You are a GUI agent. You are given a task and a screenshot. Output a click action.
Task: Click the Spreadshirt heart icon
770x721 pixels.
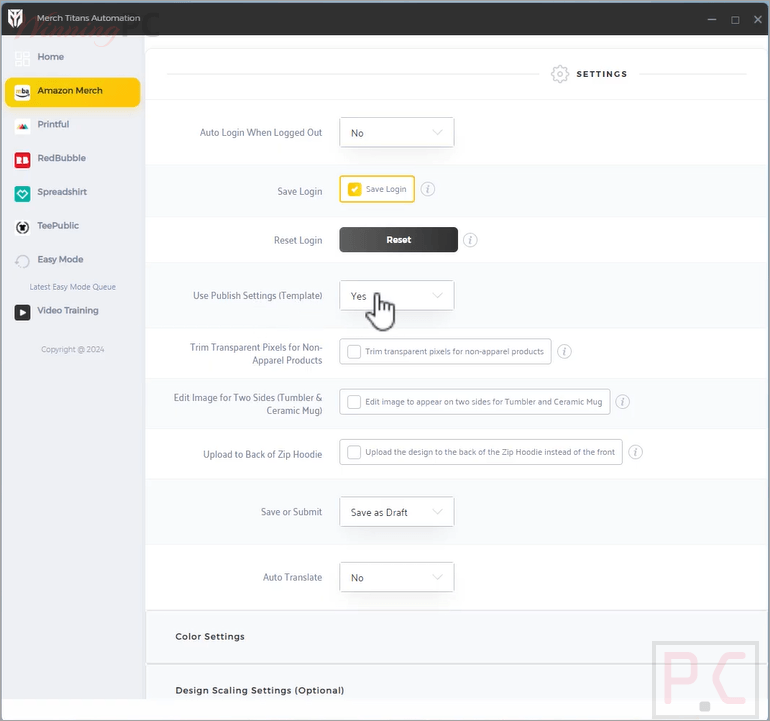click(x=22, y=194)
